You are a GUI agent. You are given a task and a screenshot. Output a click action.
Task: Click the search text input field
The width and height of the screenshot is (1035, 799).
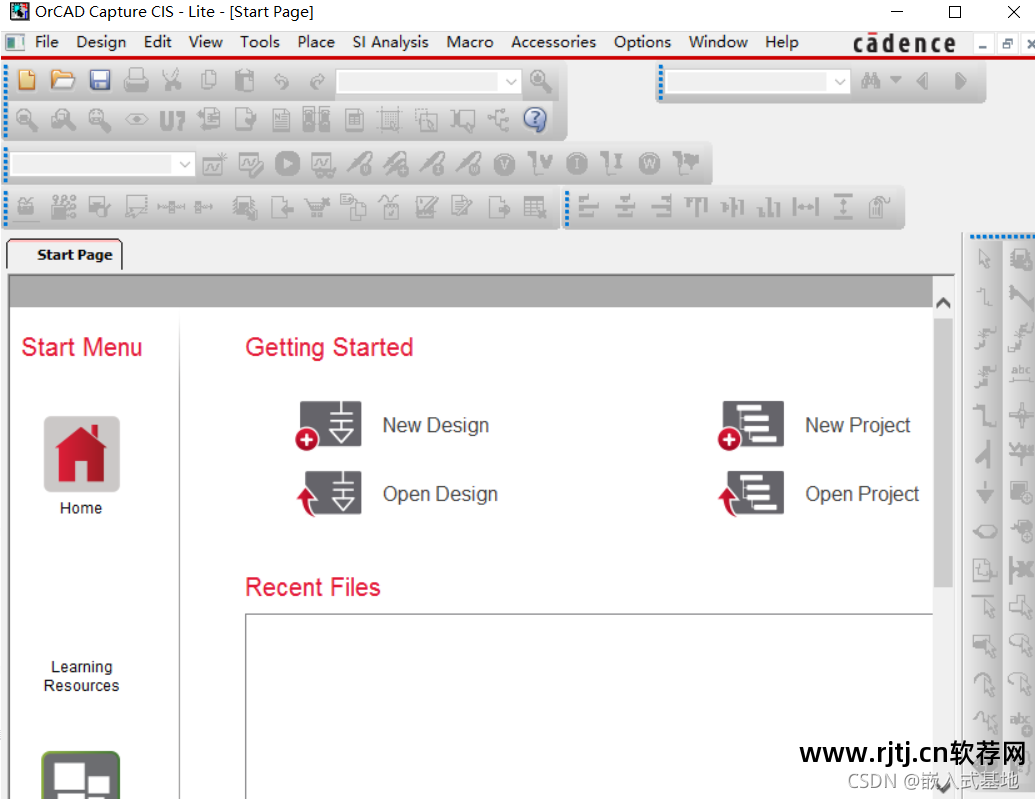[747, 82]
